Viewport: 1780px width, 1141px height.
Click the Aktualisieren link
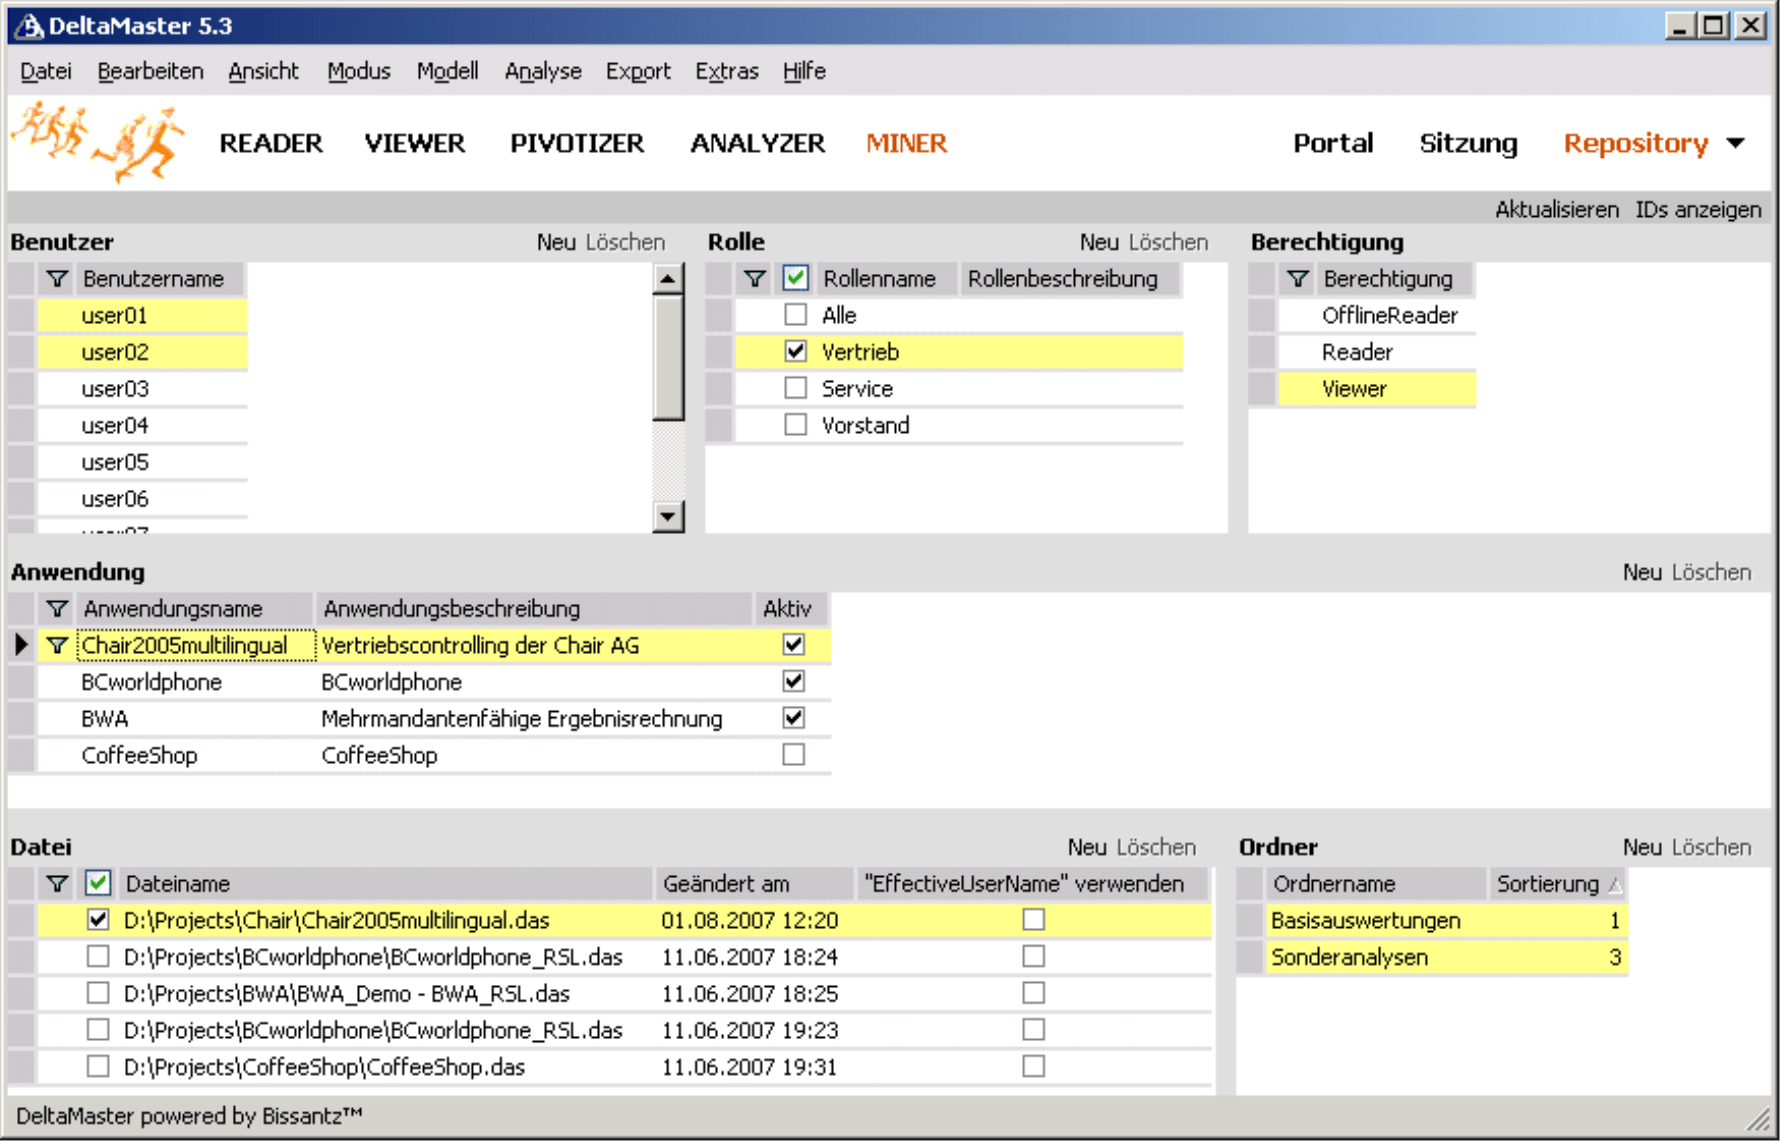tap(1556, 210)
